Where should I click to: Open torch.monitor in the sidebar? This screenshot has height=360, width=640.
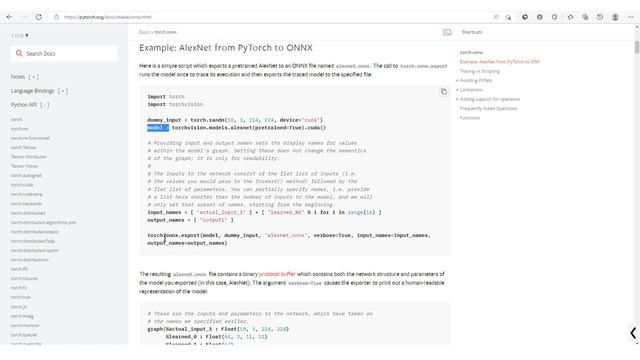[x=25, y=326]
